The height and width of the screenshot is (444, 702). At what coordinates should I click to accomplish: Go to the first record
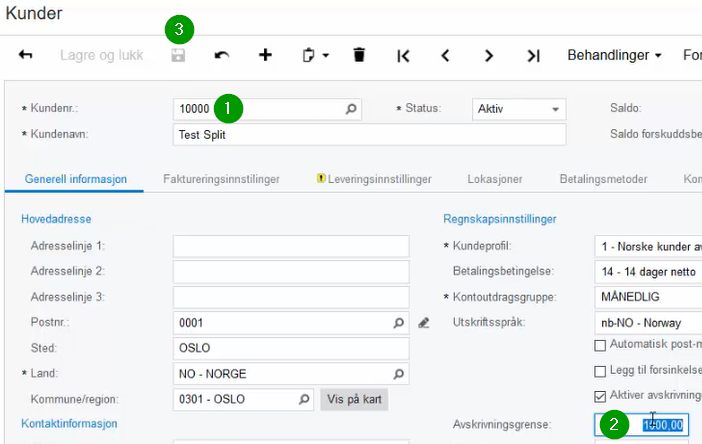click(x=403, y=56)
